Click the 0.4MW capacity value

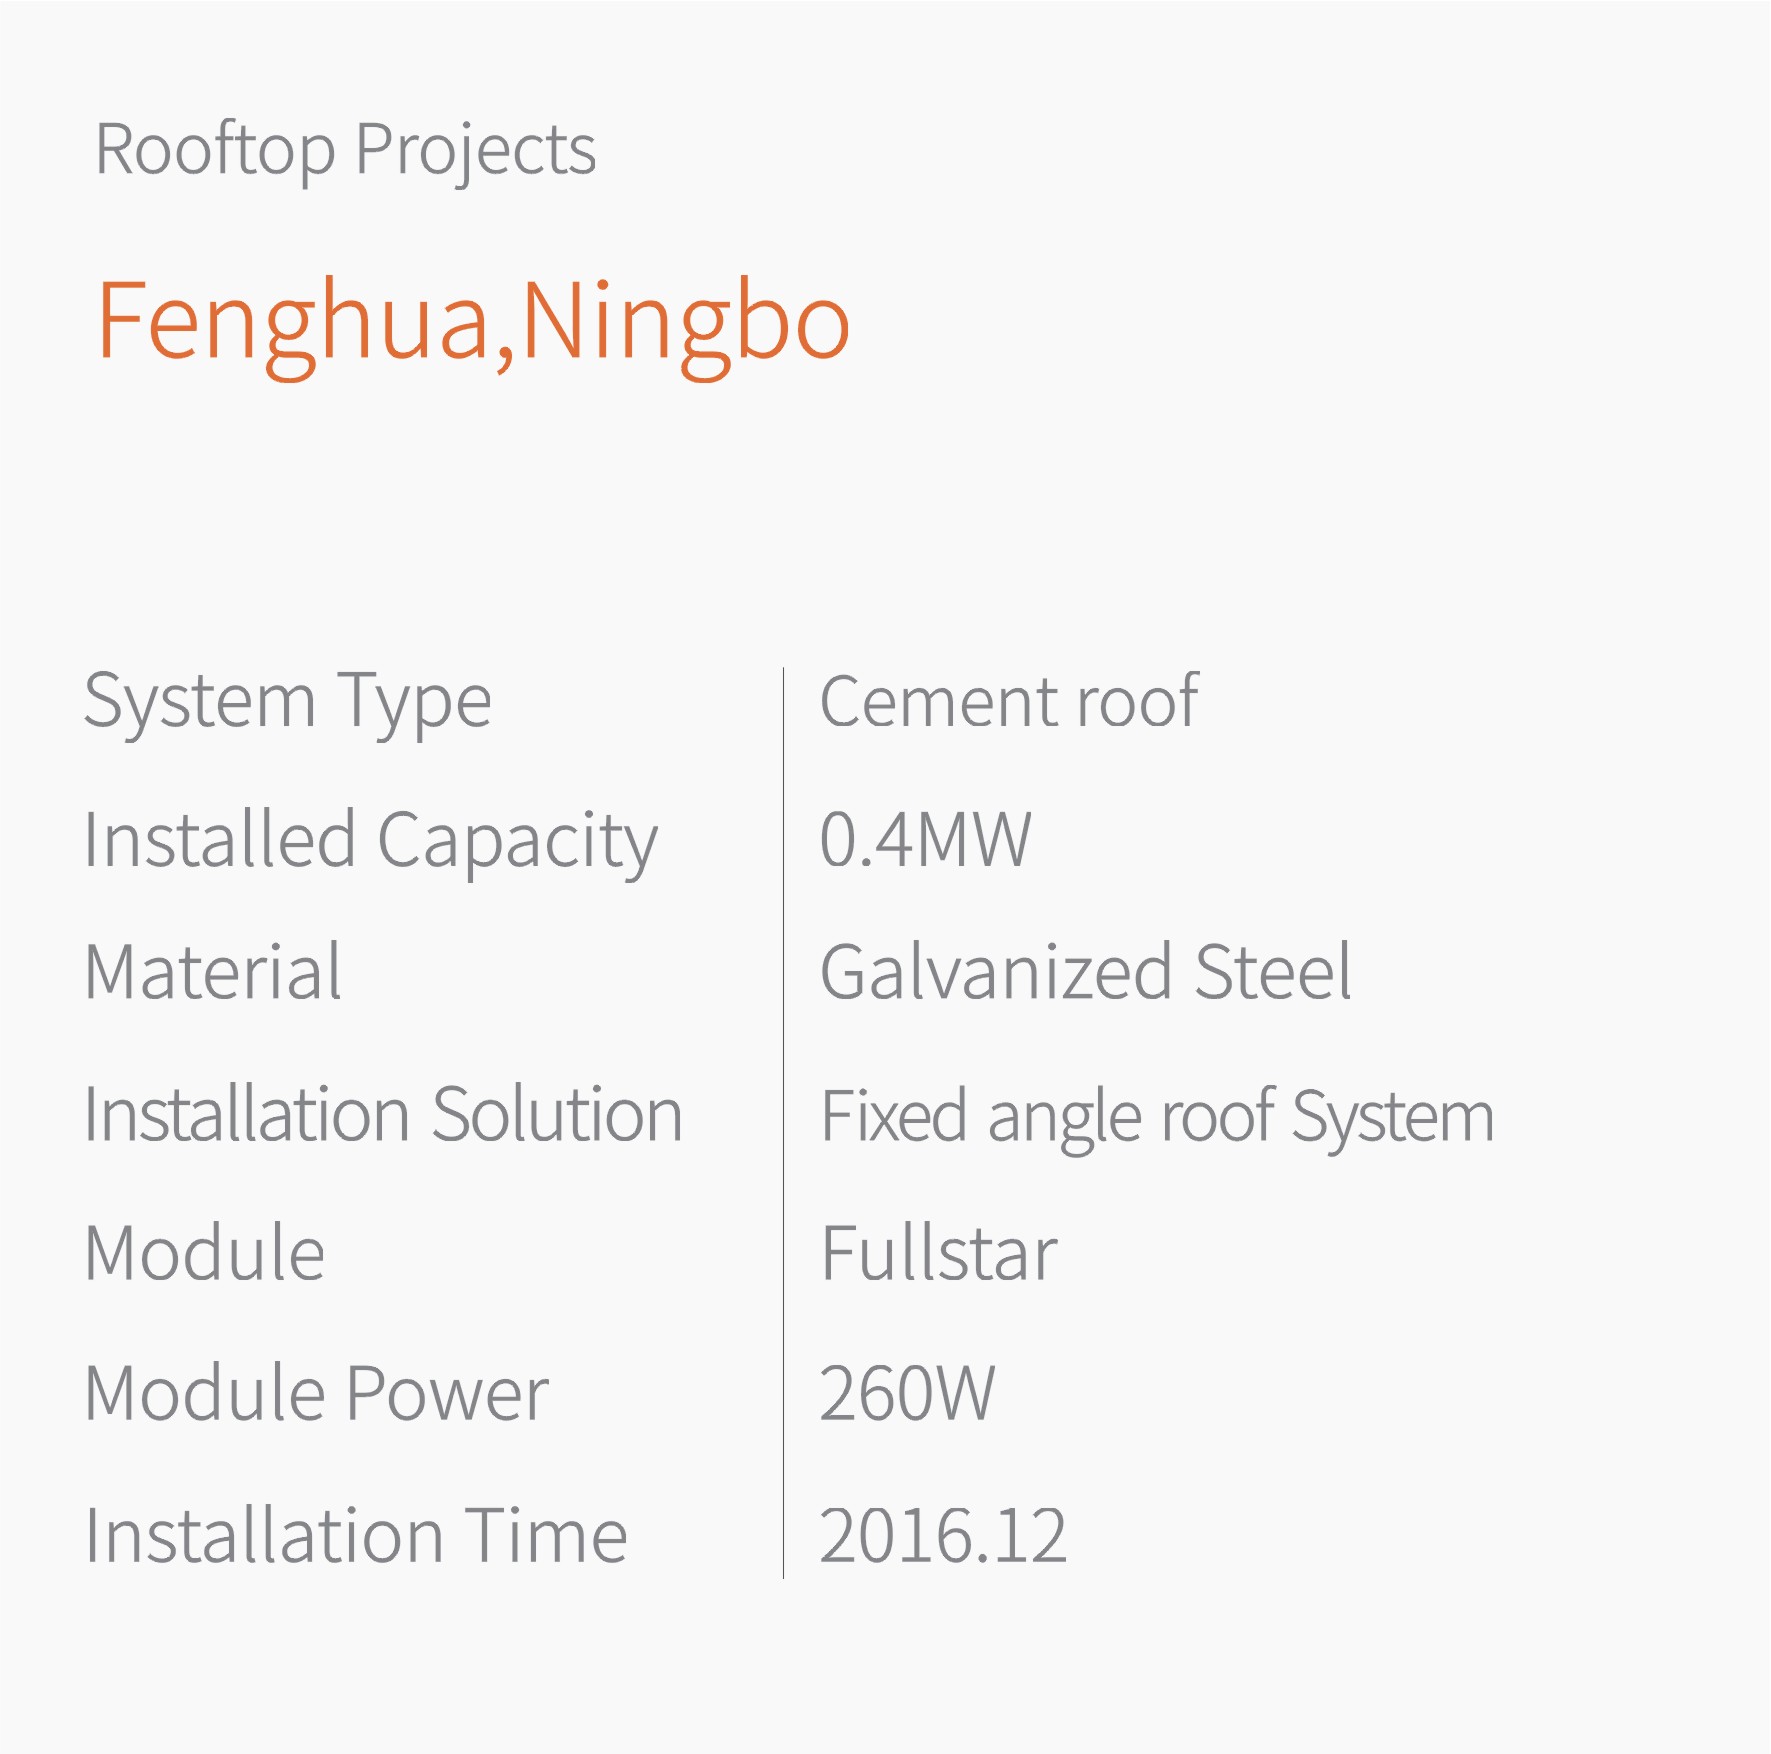pos(925,839)
